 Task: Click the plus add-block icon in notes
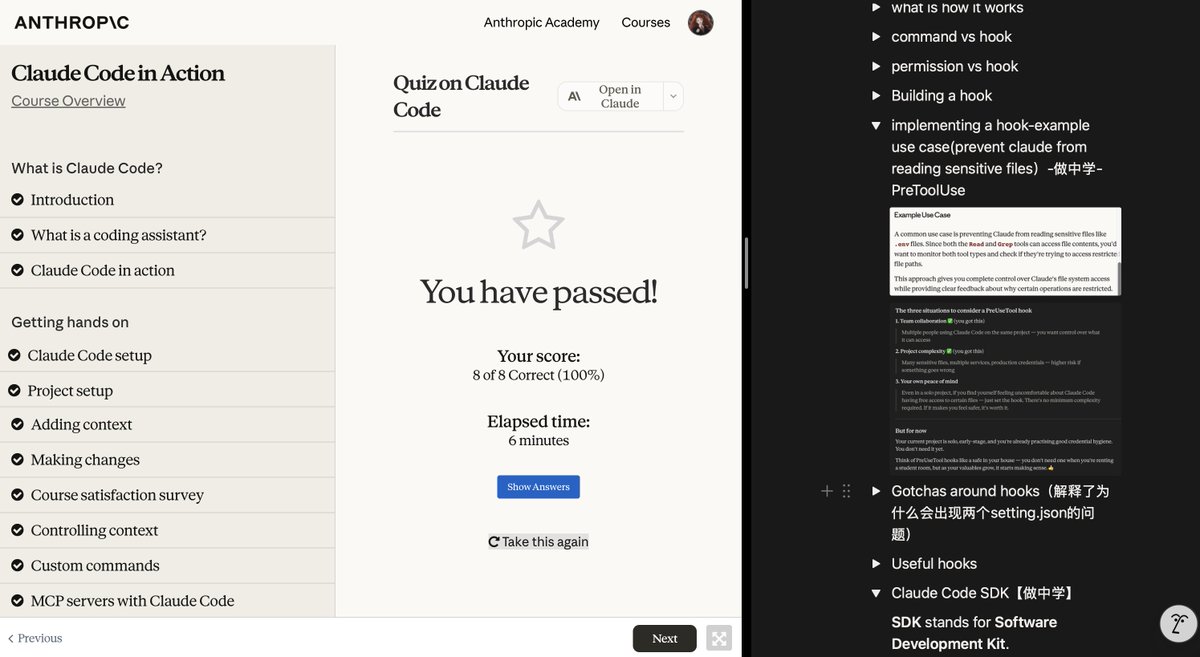[827, 491]
